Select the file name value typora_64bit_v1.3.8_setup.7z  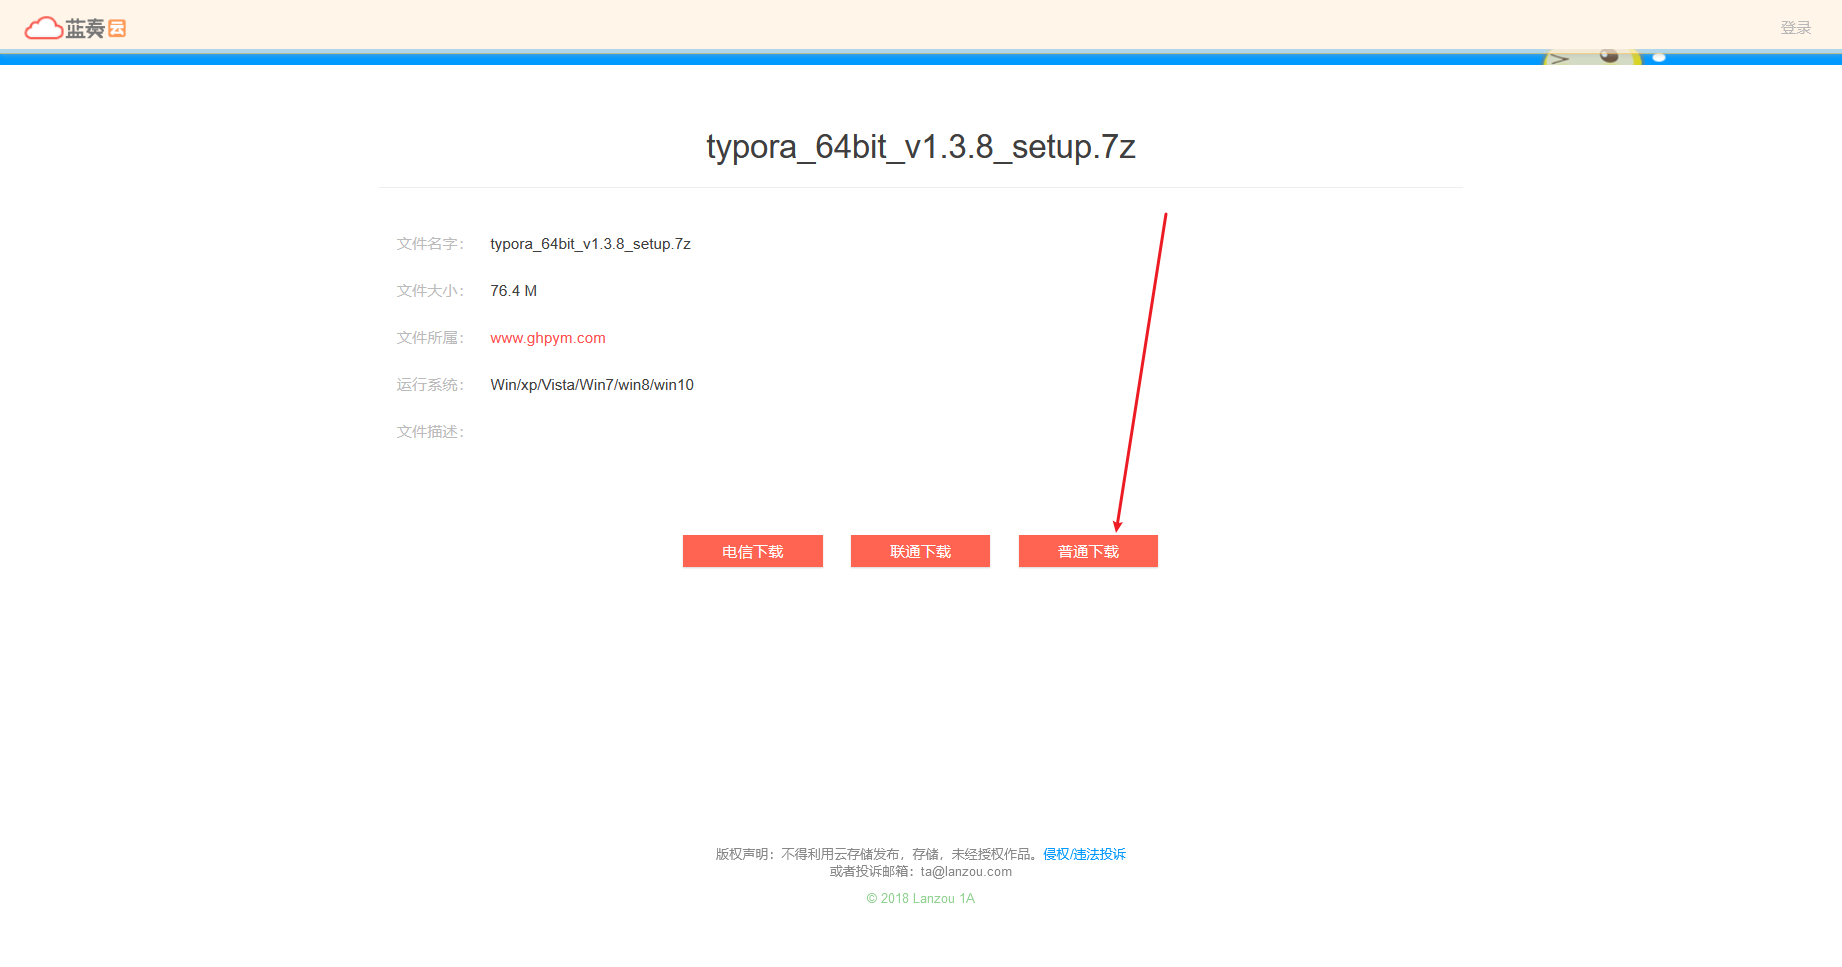pos(590,244)
